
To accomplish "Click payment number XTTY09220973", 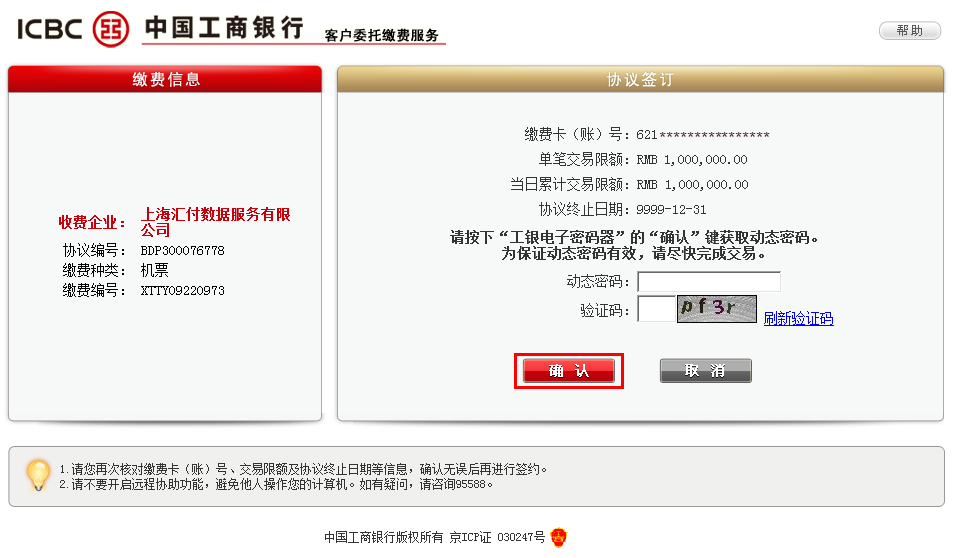I will (182, 291).
